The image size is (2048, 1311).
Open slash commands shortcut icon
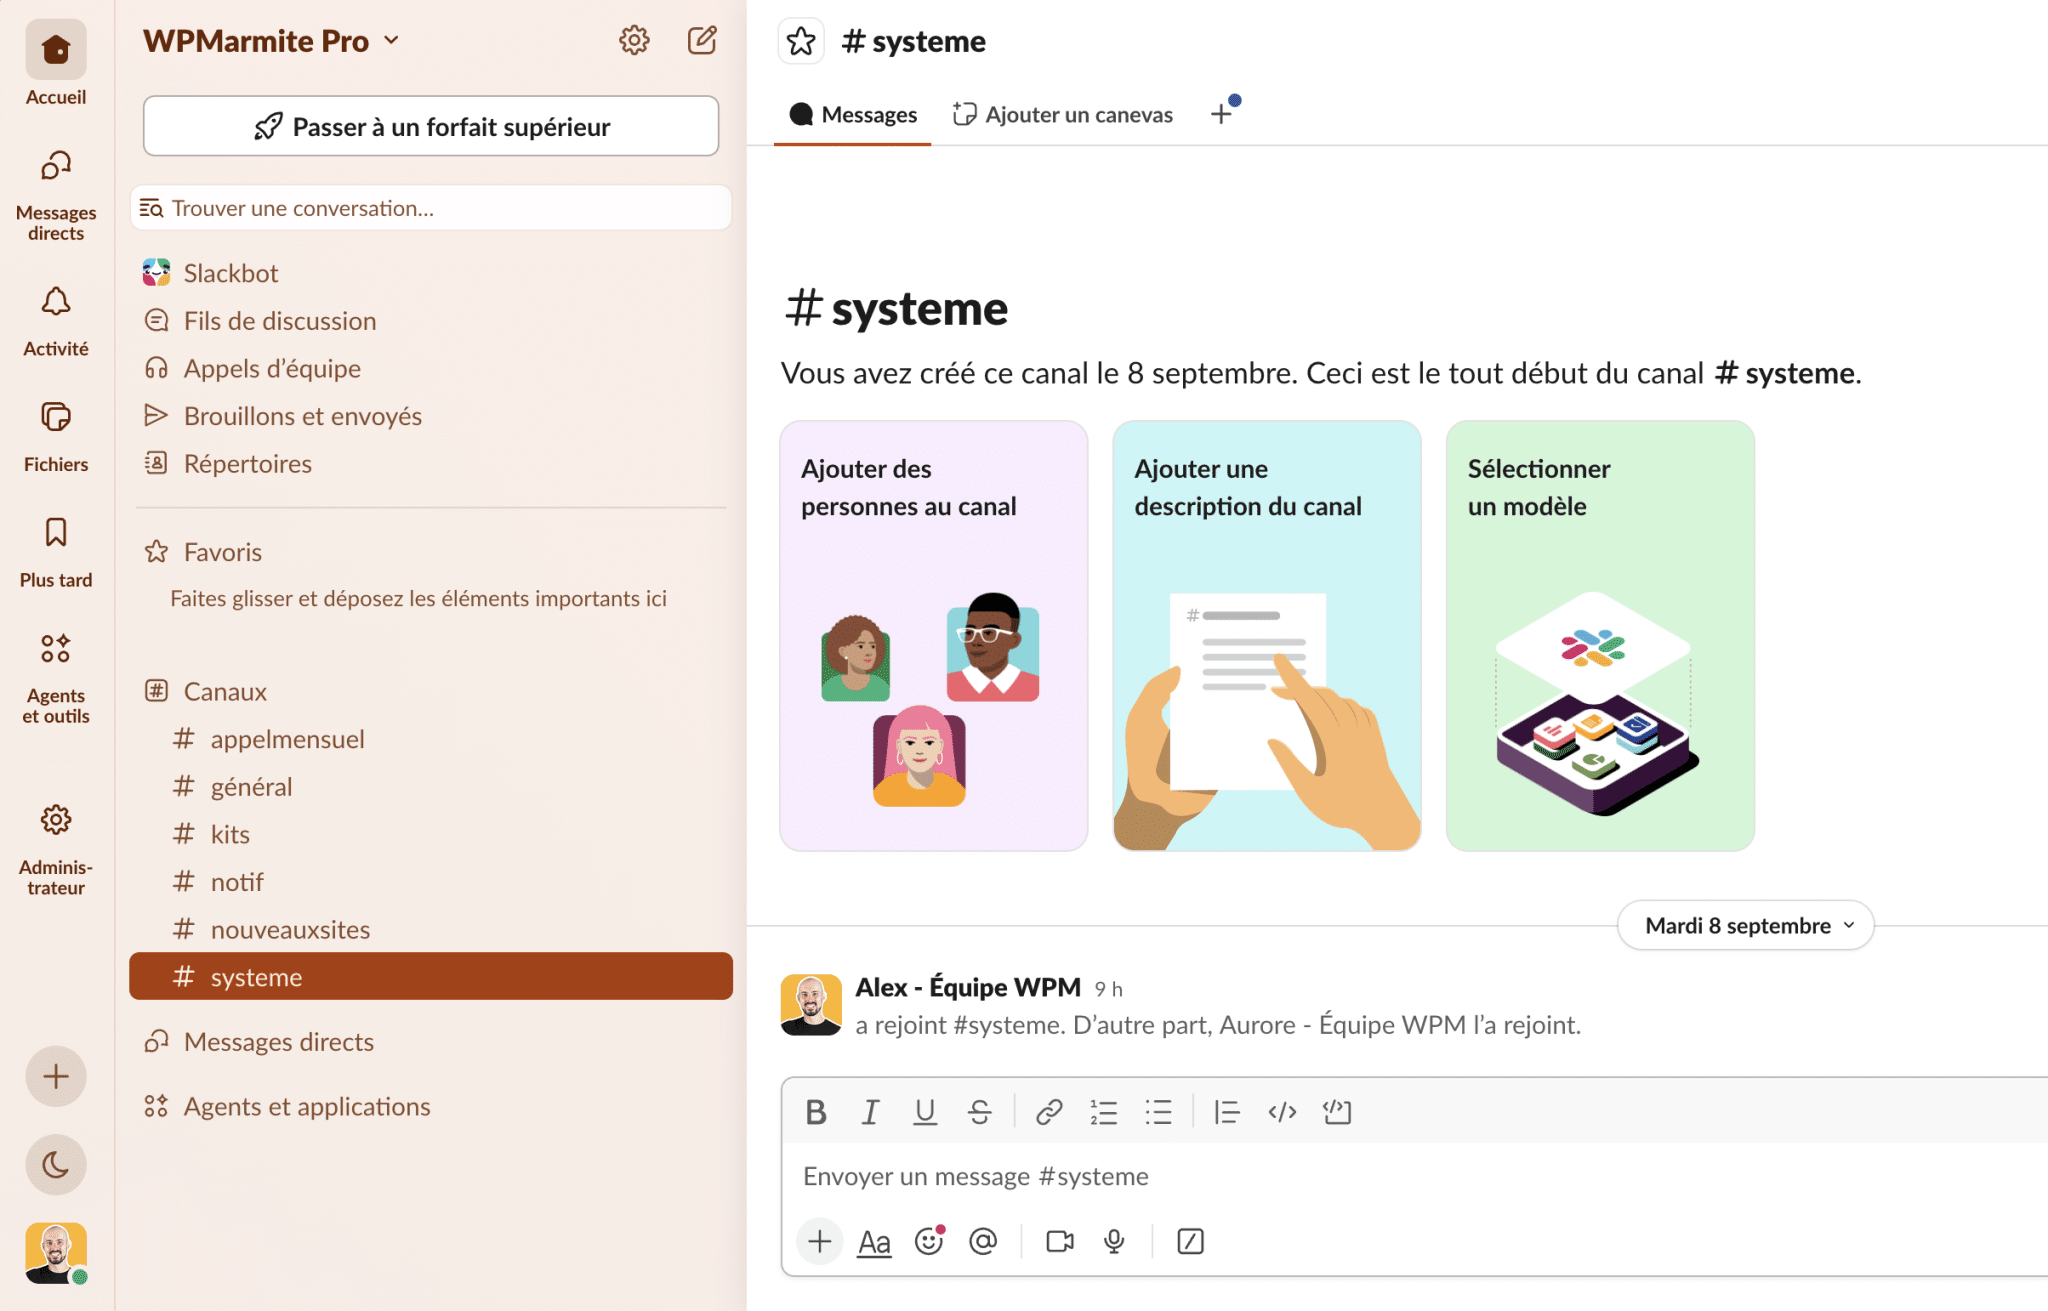[x=1190, y=1242]
